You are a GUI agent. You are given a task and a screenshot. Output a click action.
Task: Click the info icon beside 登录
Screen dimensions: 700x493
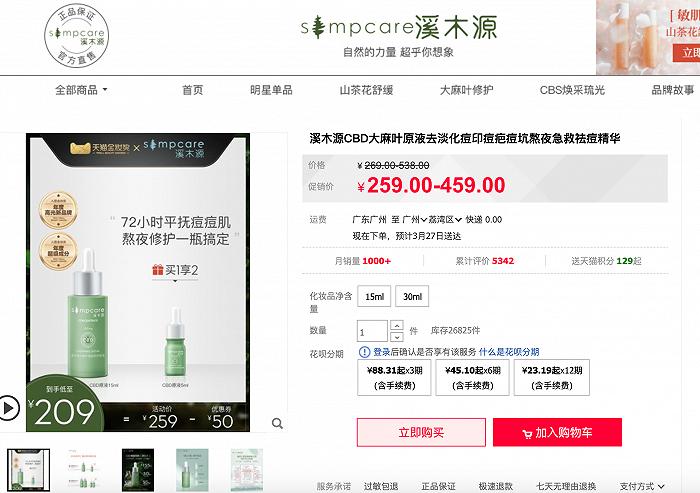click(x=364, y=352)
